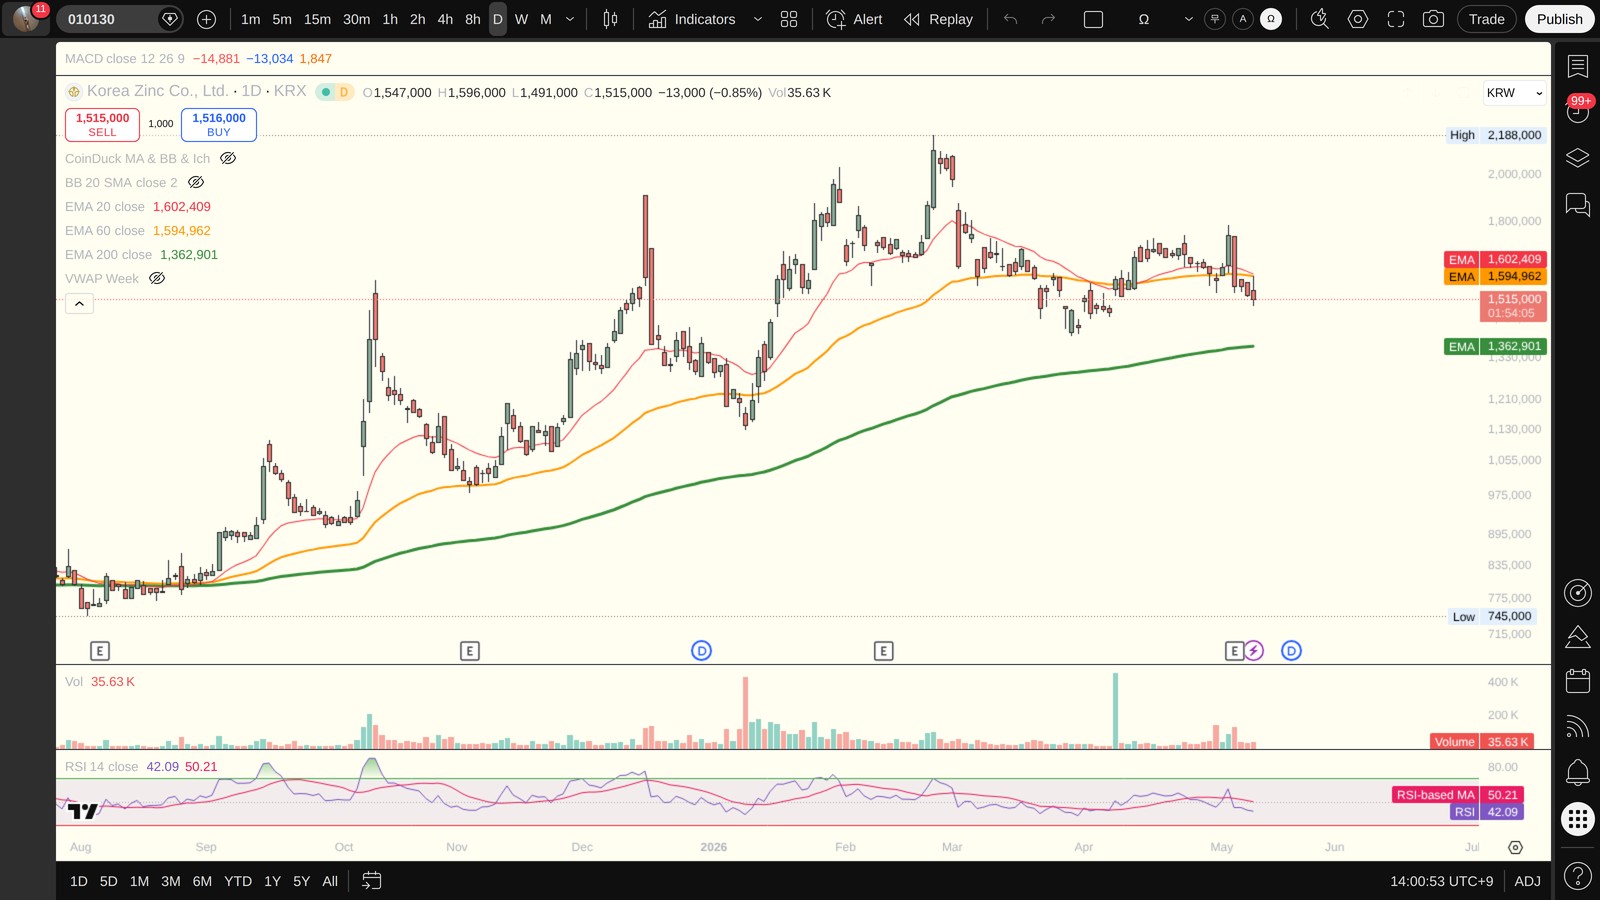Image resolution: width=1600 pixels, height=900 pixels.
Task: Expand the timeframe list dropdown arrow
Action: 570,19
